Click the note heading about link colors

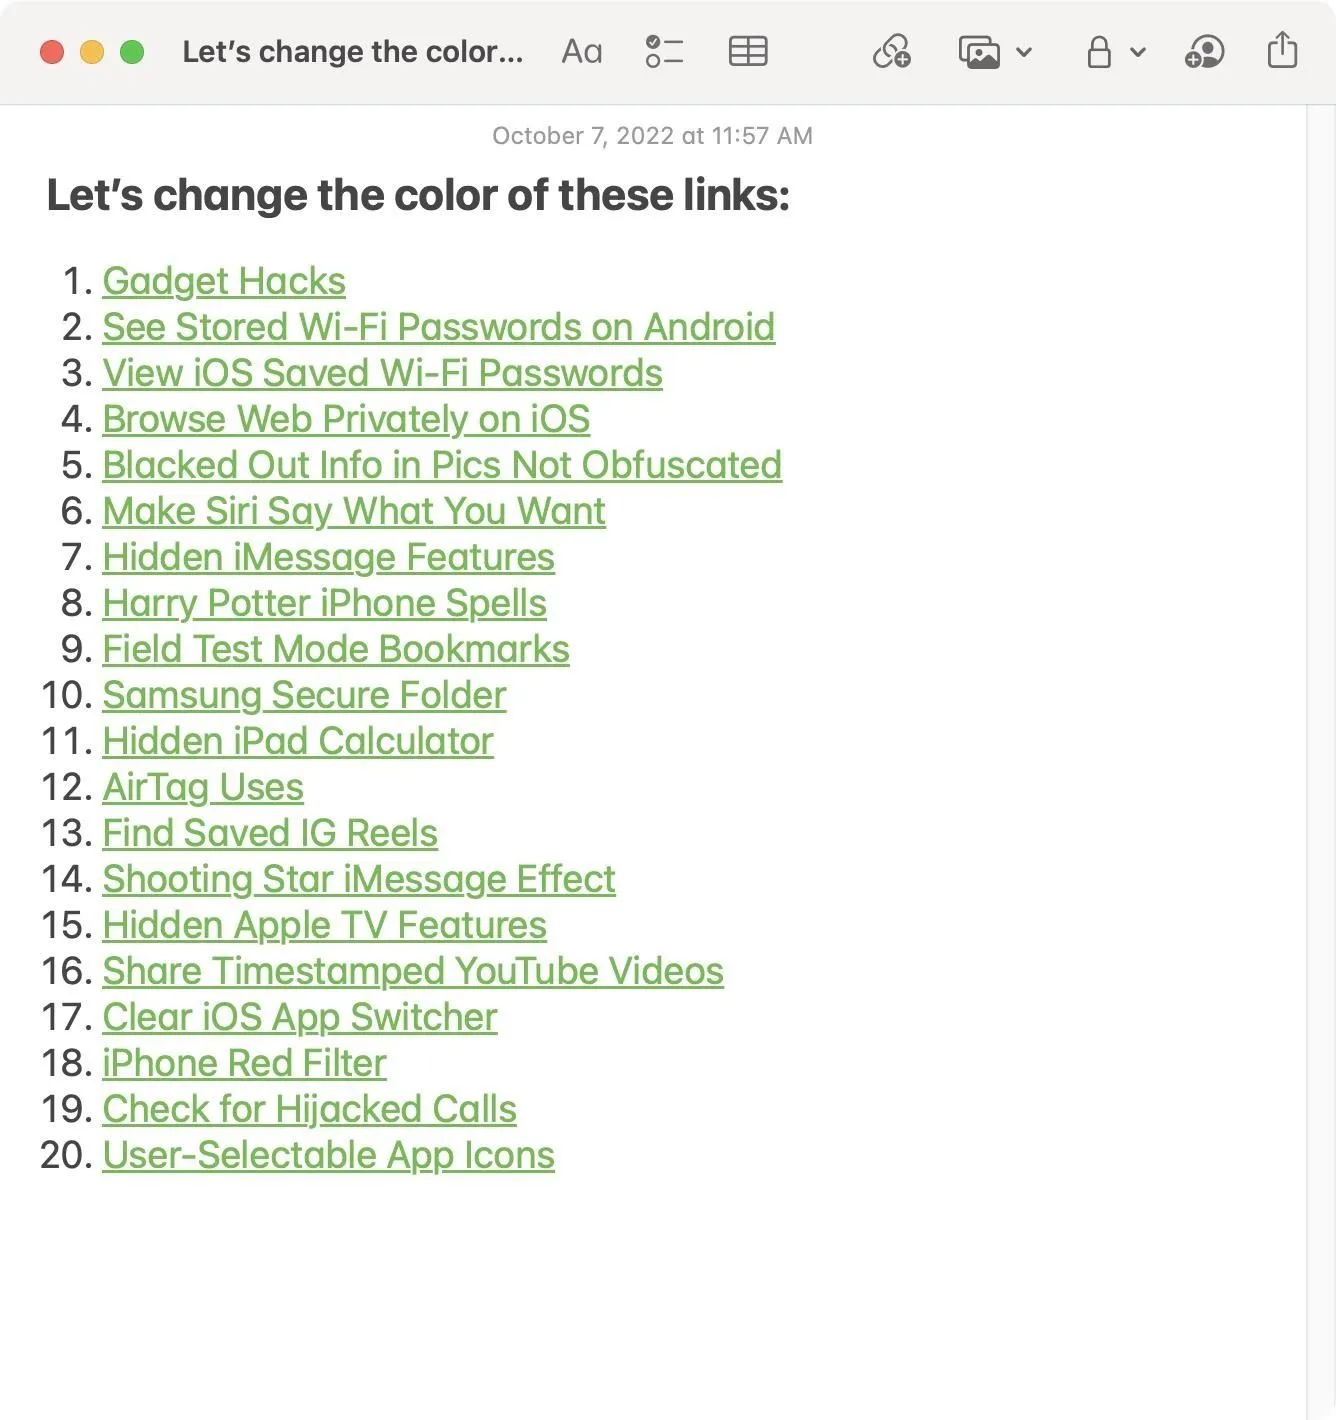[418, 195]
